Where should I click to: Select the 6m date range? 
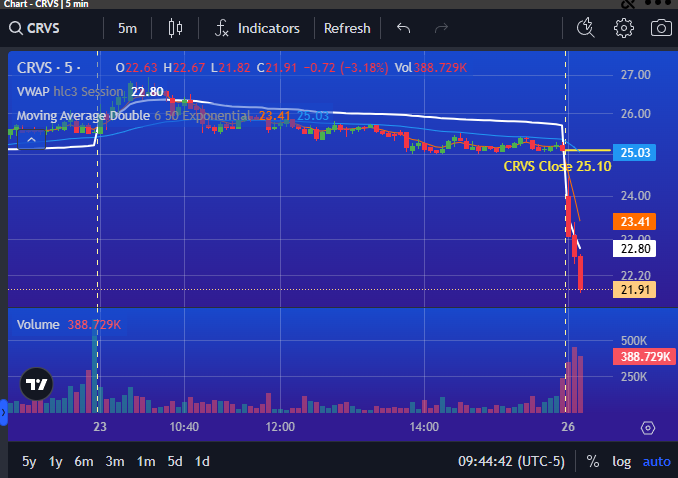(x=83, y=462)
